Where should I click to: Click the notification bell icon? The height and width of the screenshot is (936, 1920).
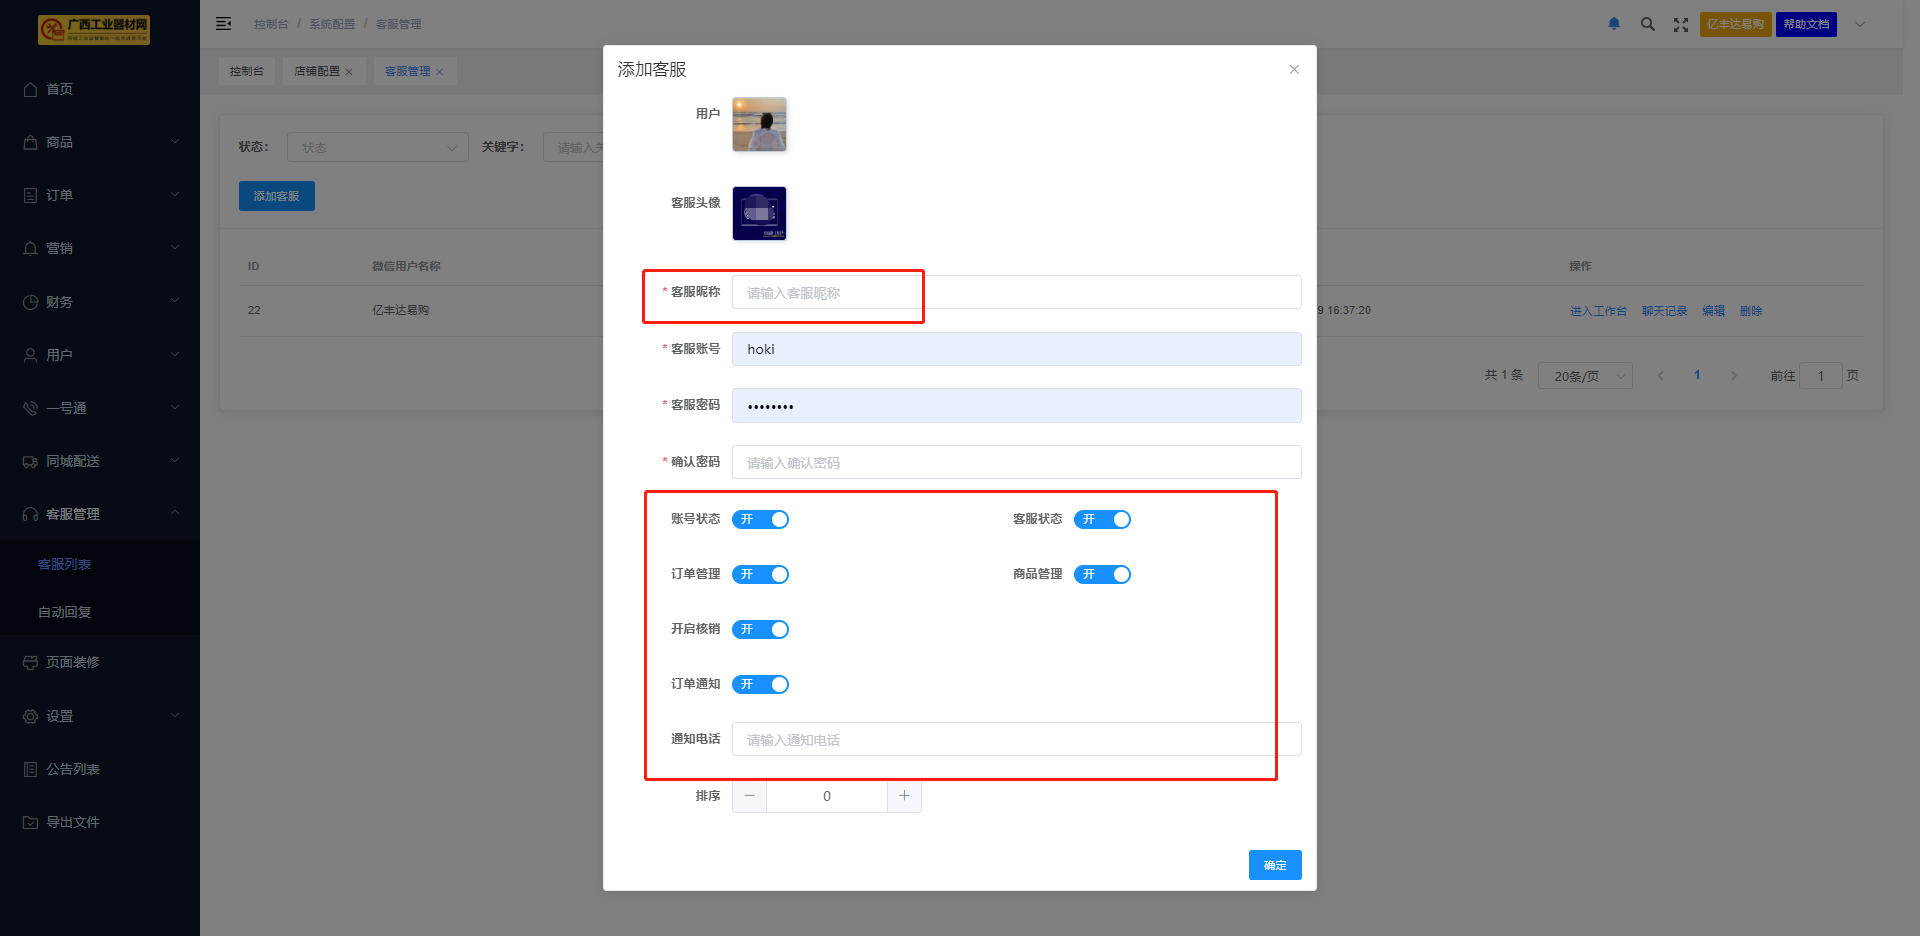tap(1613, 24)
